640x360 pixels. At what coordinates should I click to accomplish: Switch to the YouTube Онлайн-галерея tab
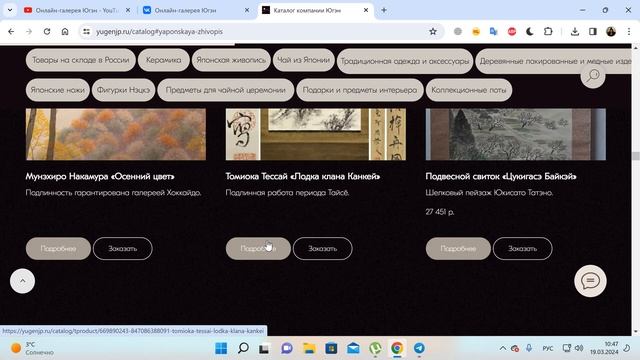coord(78,10)
